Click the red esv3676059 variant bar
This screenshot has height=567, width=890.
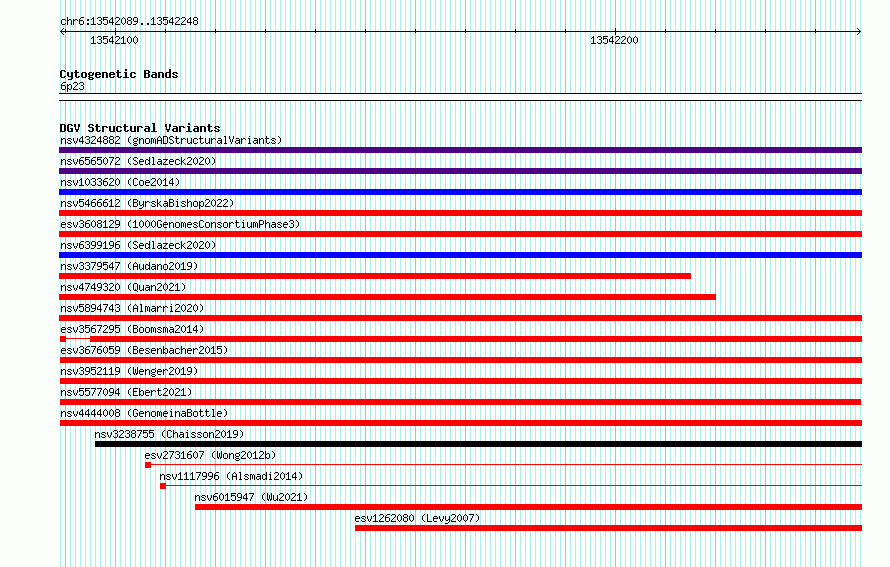460,360
